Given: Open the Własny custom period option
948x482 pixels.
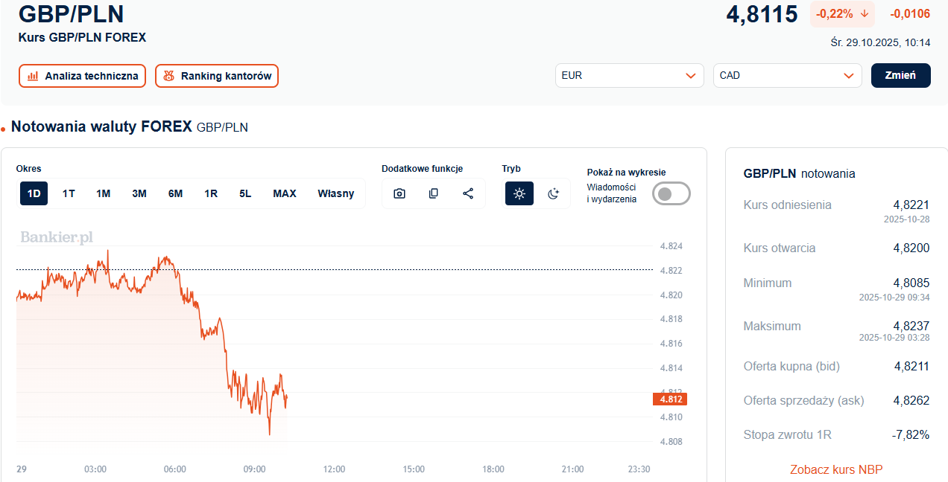Looking at the screenshot, I should coord(336,193).
